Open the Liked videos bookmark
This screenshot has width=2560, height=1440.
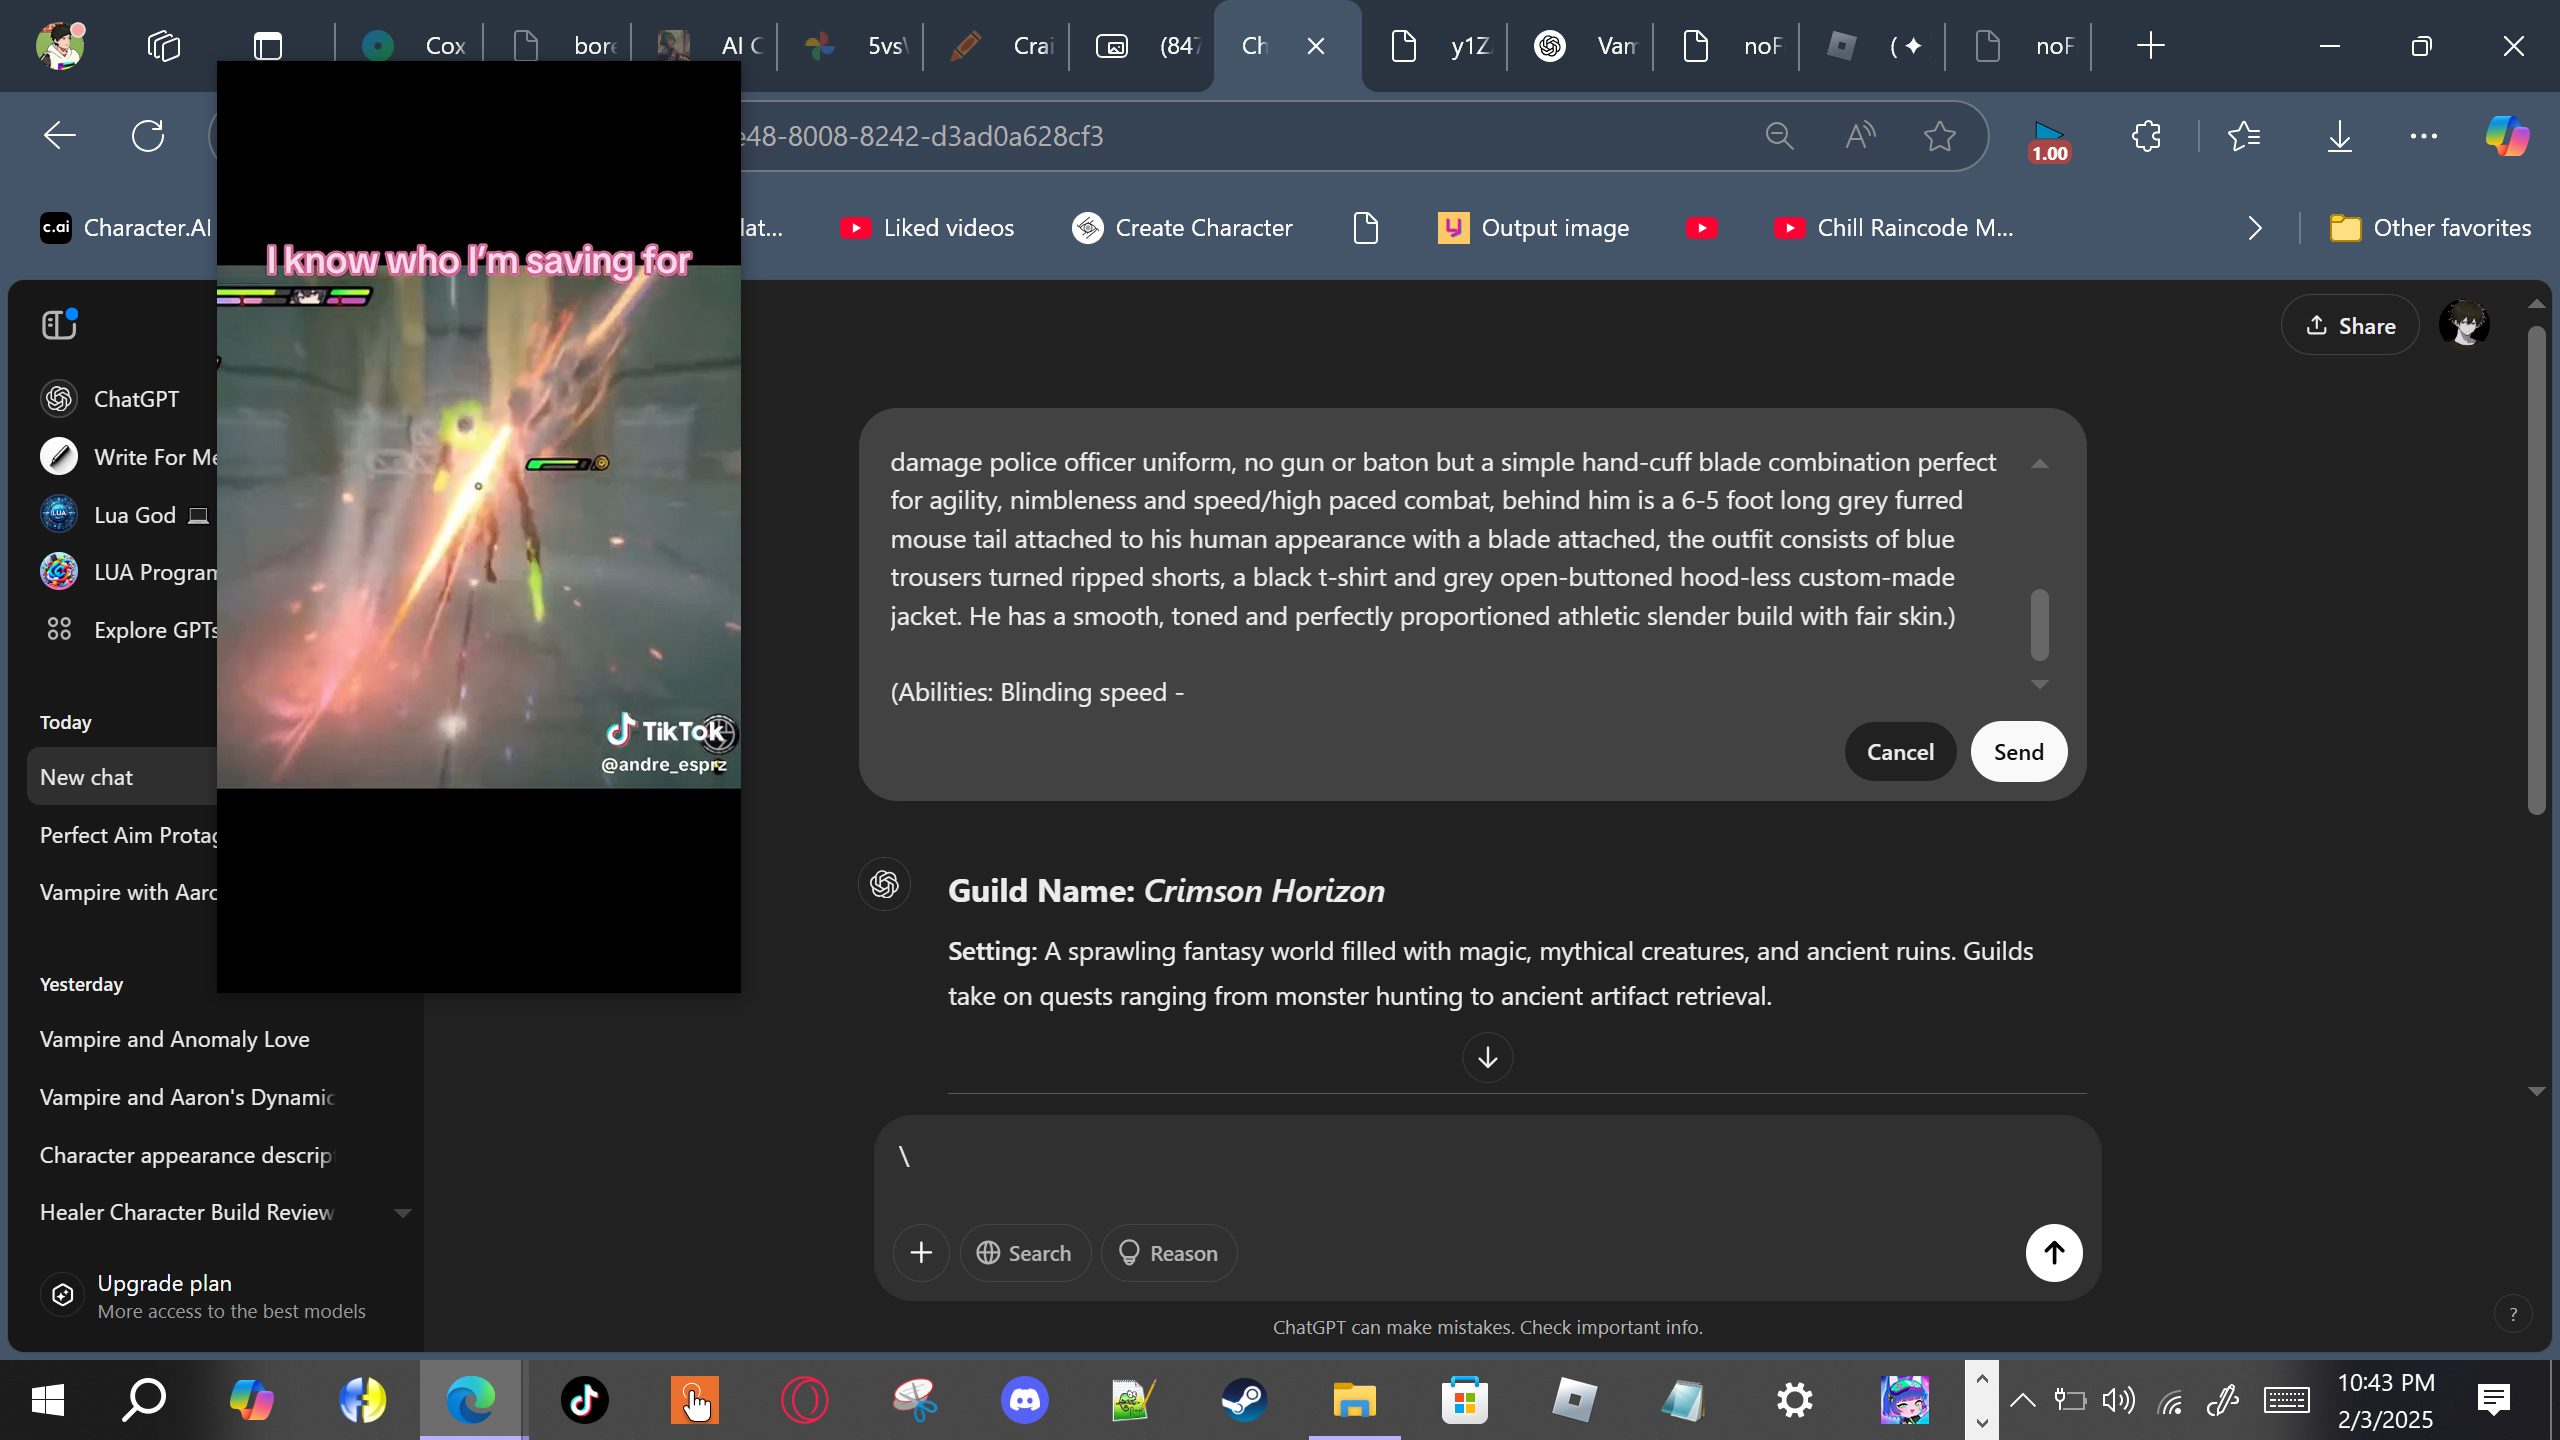click(926, 228)
